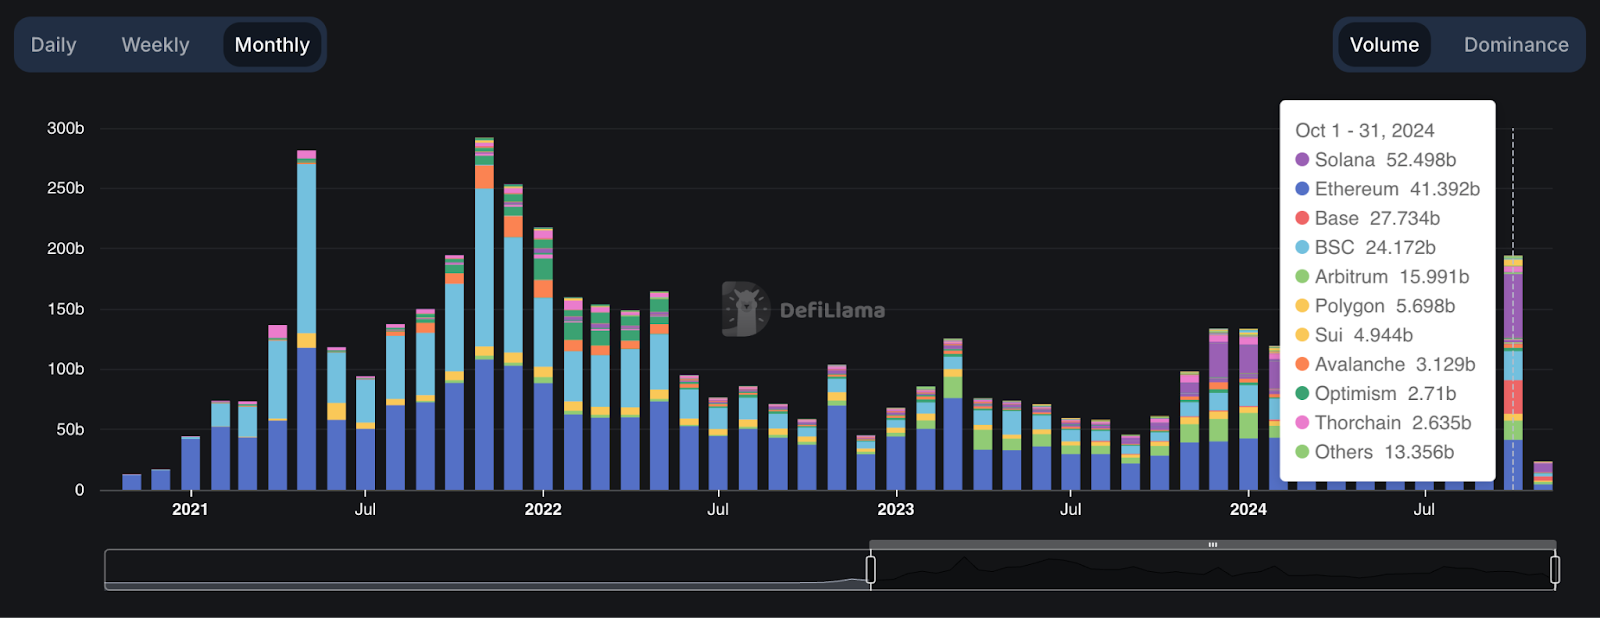The width and height of the screenshot is (1600, 618).
Task: Click 'Avalanche 3.129b' tooltip text
Action: 1395,364
